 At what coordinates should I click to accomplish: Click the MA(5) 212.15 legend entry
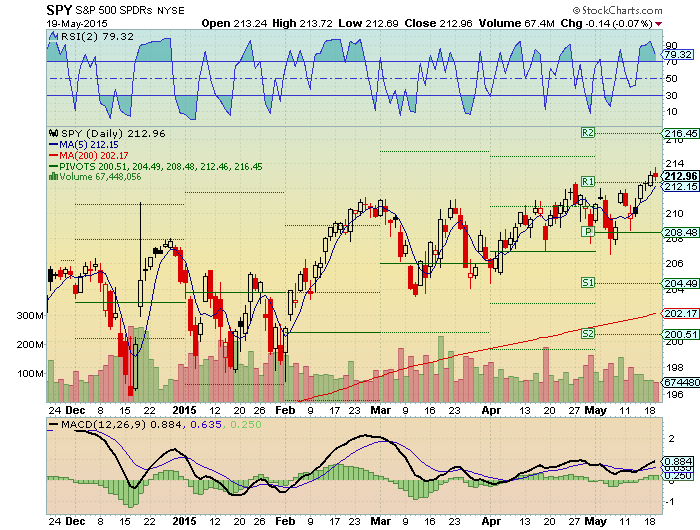click(x=89, y=145)
